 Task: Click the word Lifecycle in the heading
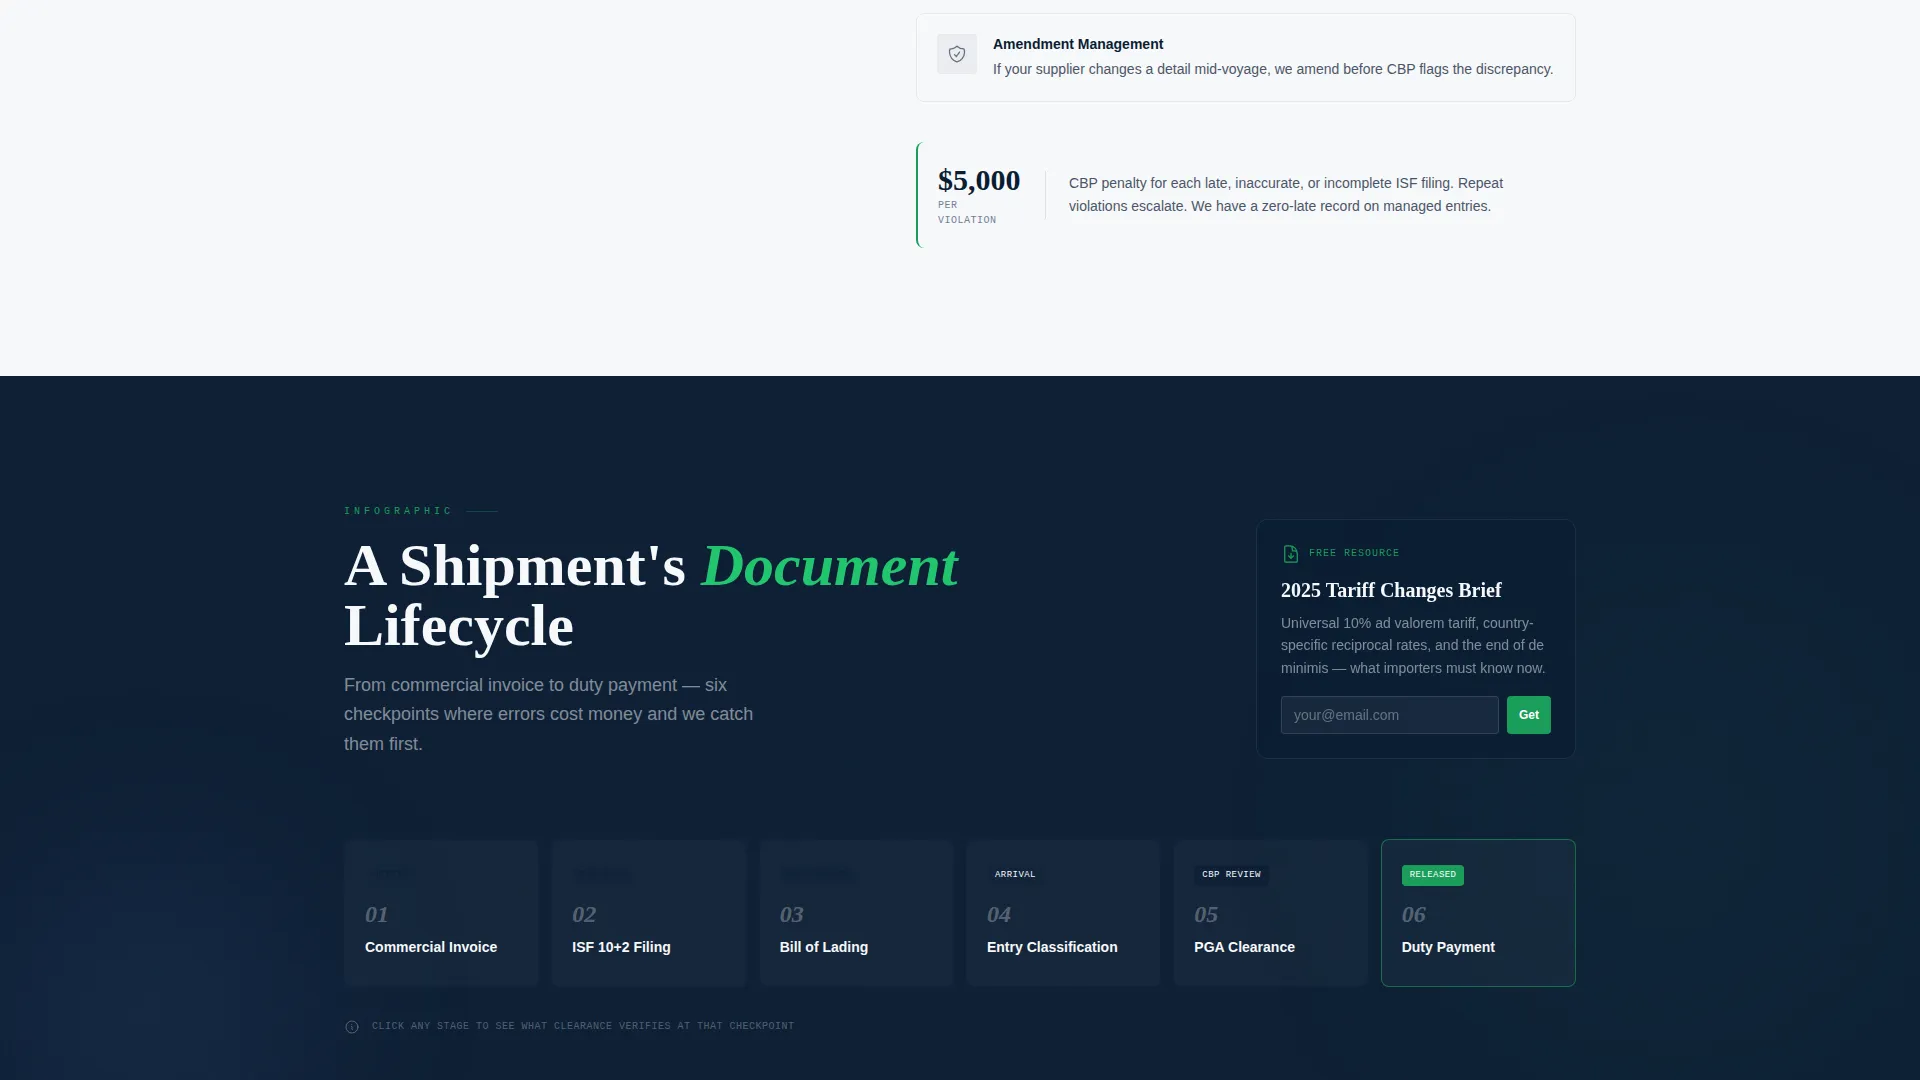[458, 627]
